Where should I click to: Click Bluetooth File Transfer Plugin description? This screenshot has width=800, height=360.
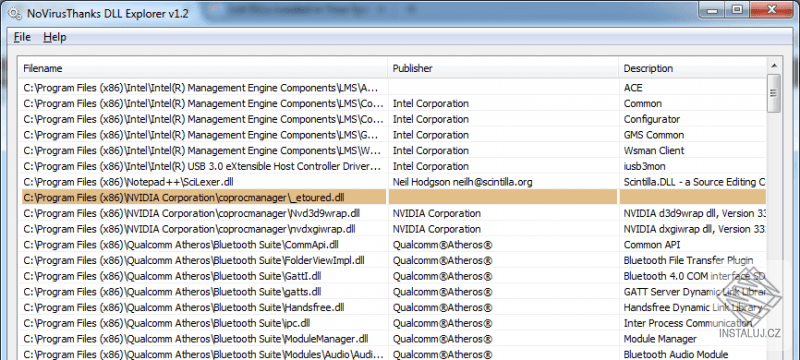point(688,261)
